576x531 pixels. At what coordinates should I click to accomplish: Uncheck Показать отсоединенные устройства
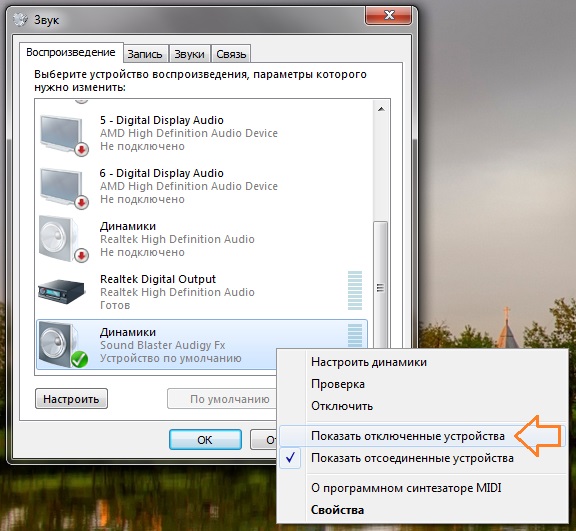pos(422,458)
